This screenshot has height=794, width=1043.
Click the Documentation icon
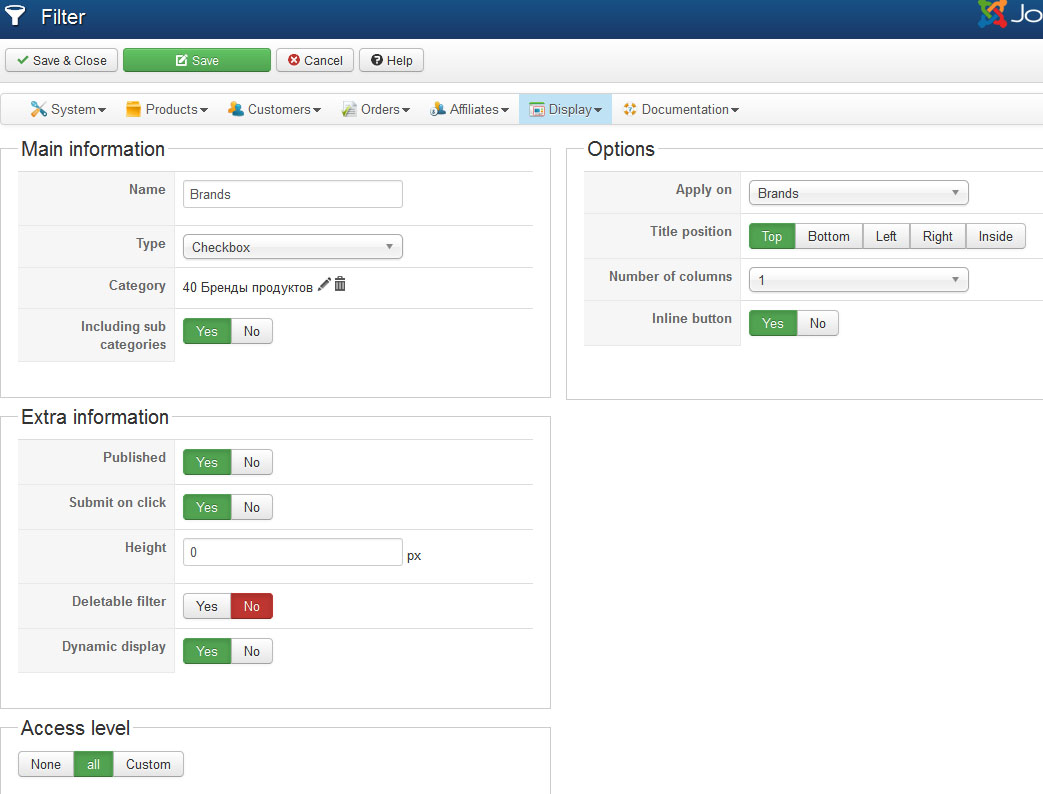pos(629,109)
